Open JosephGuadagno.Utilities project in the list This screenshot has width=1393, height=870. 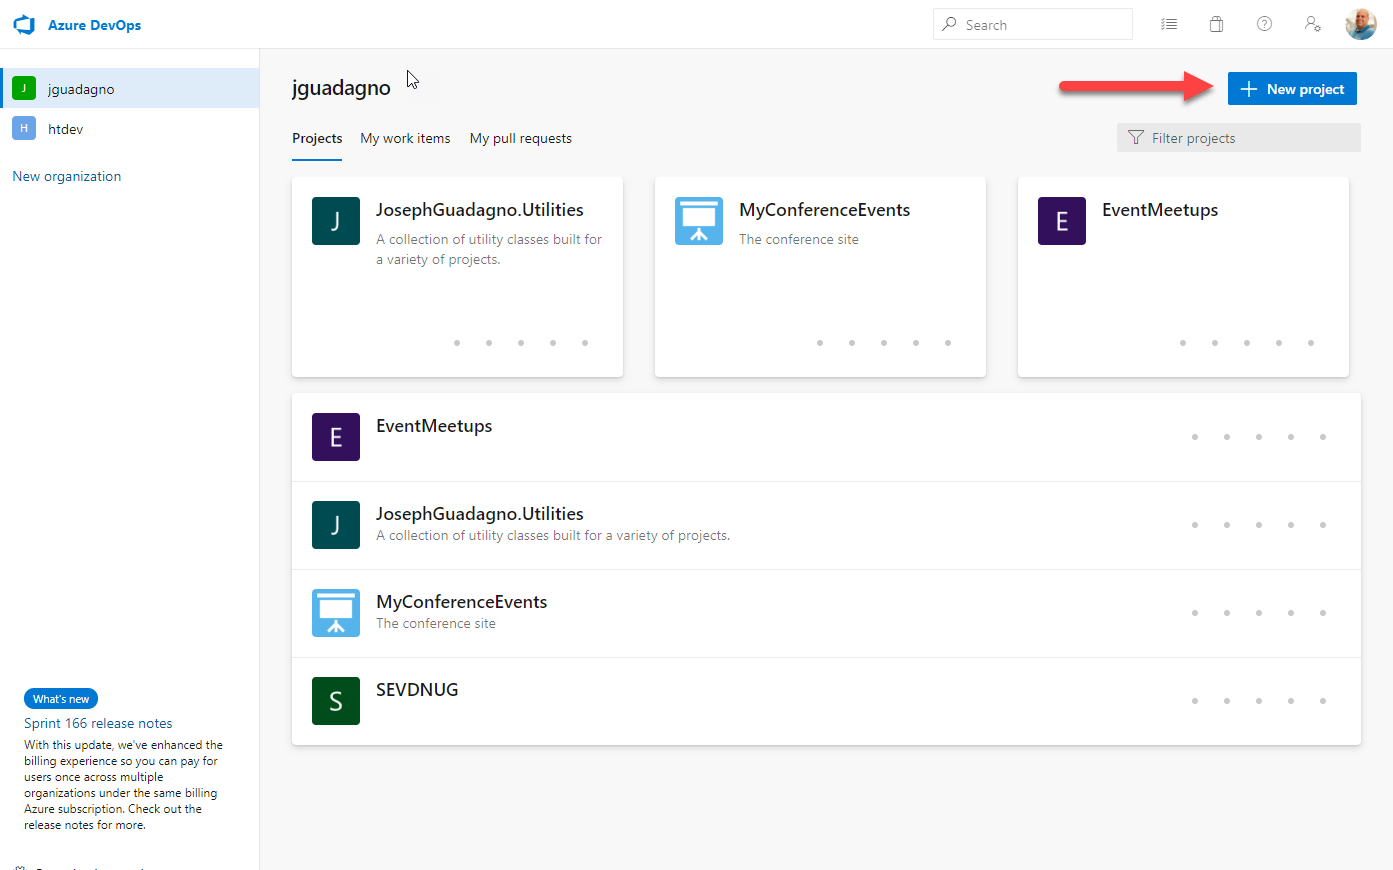tap(826, 525)
